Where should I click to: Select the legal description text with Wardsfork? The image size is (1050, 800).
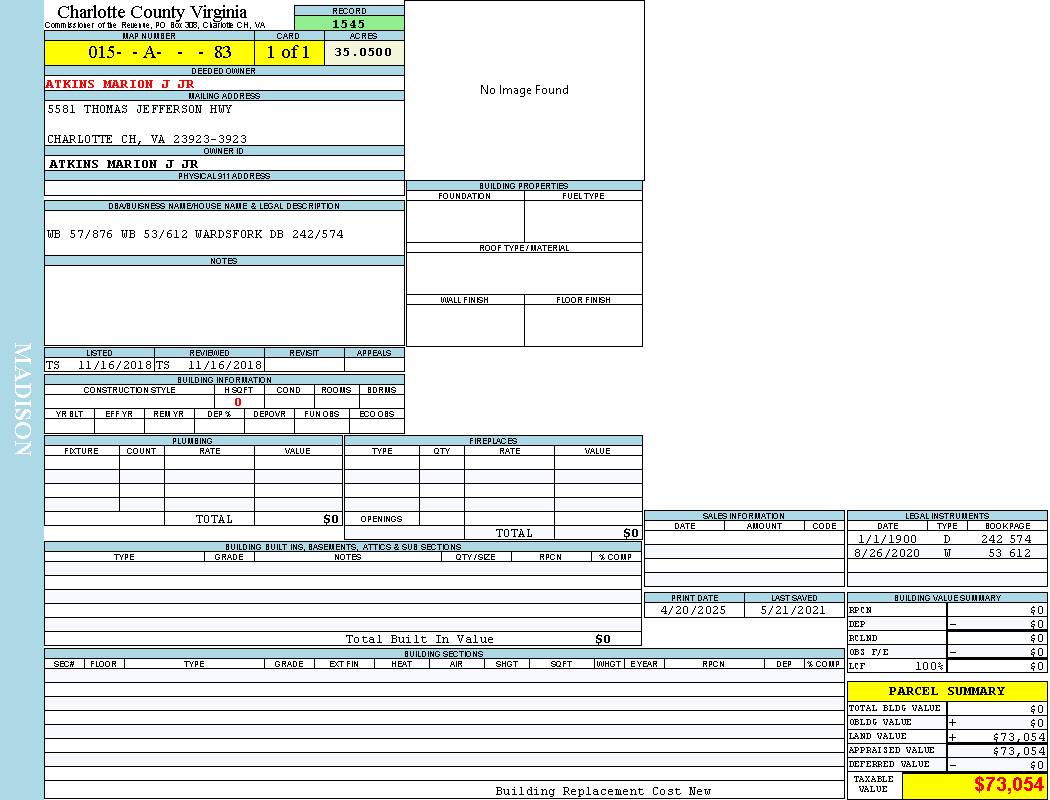pos(195,234)
